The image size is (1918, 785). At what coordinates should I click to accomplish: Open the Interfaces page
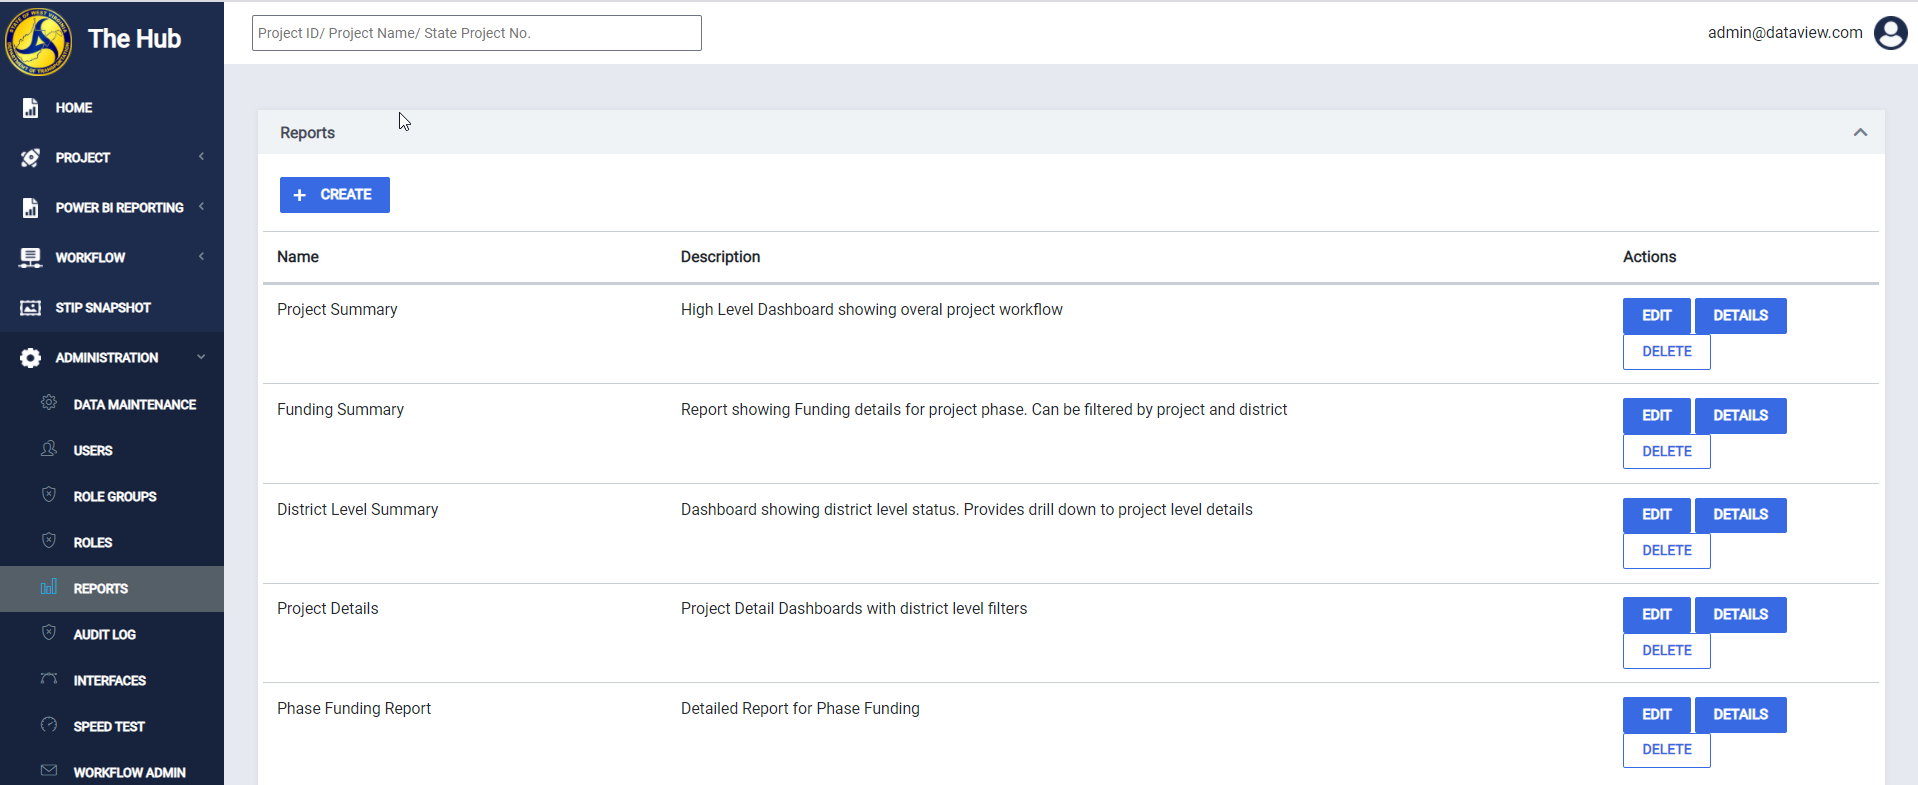pyautogui.click(x=112, y=680)
